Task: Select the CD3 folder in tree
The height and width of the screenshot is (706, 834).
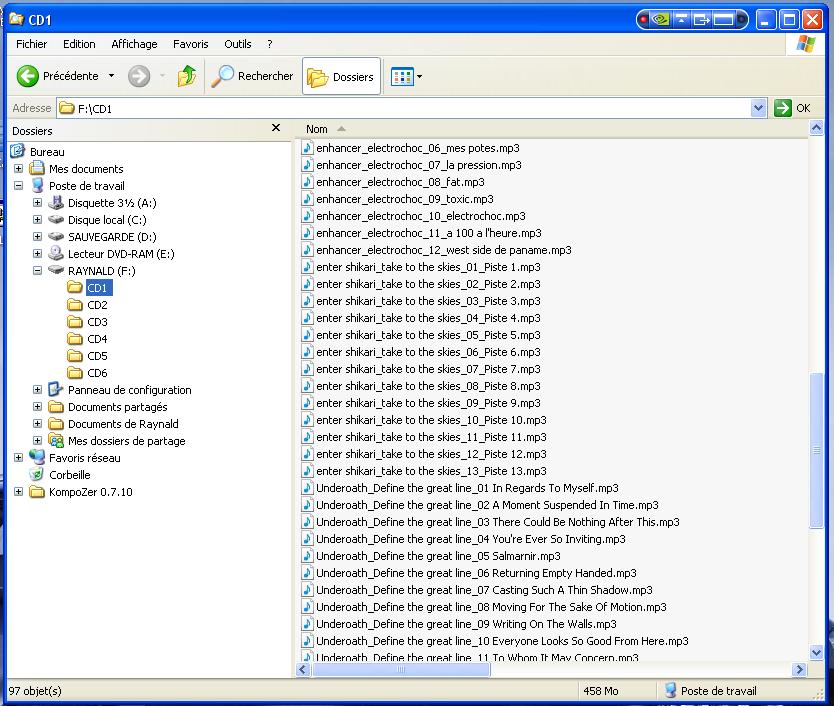Action: point(97,322)
